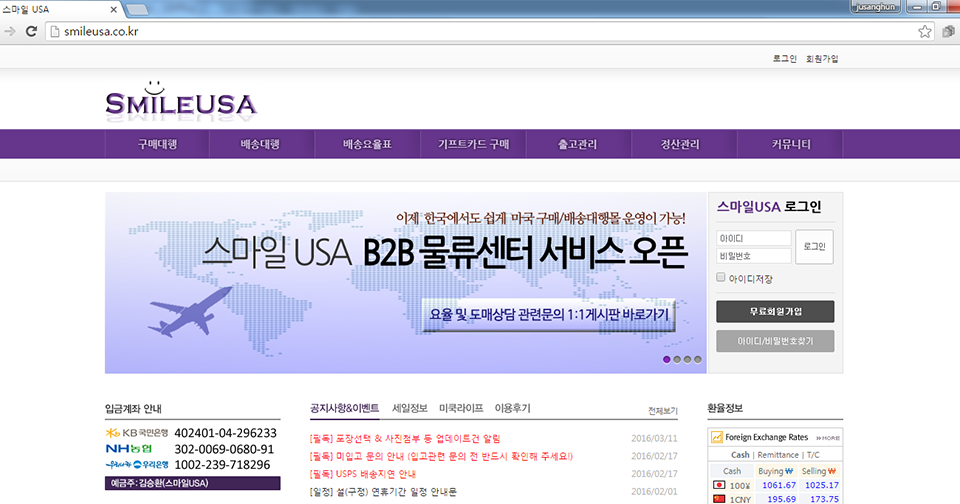The image size is (960, 504).
Task: Click the browser forward arrow
Action: click(9, 31)
